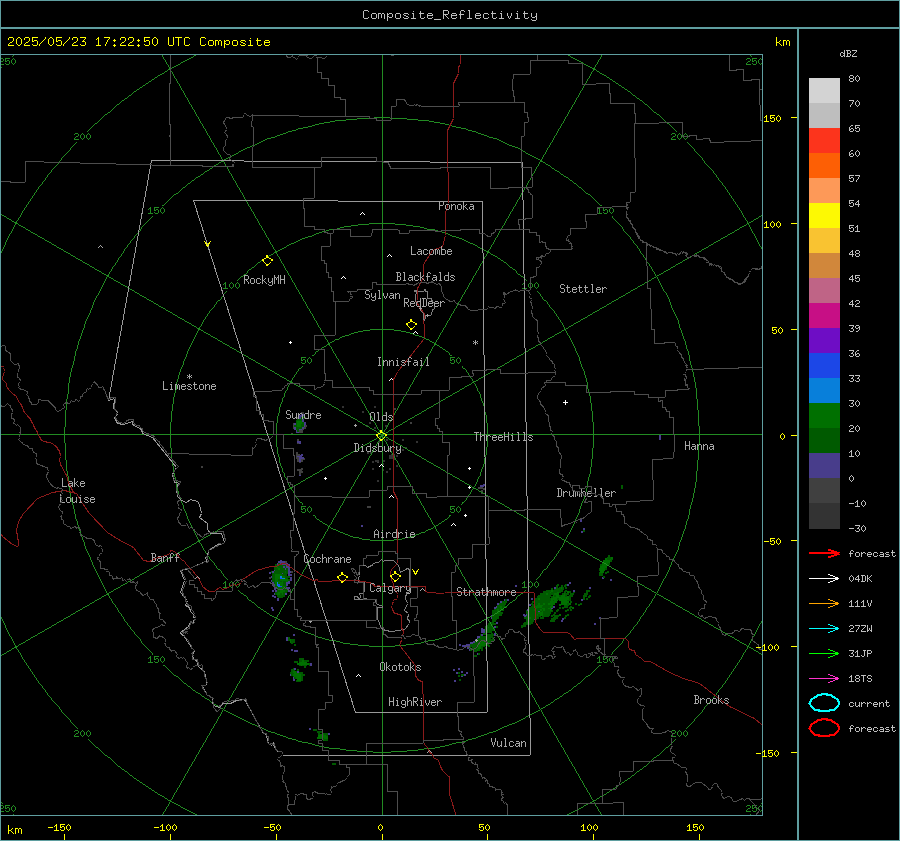This screenshot has height=841, width=900.
Task: Click the white plus marker west of Hanna
Action: tap(565, 402)
